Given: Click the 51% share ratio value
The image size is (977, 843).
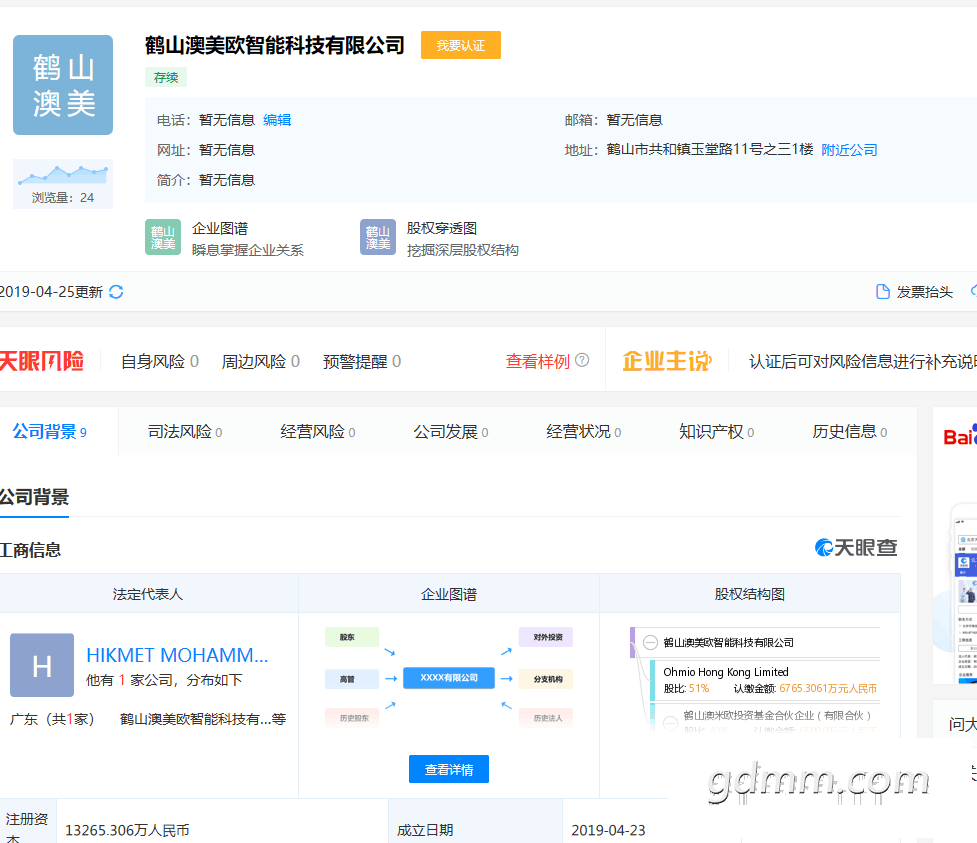Looking at the screenshot, I should point(699,688).
